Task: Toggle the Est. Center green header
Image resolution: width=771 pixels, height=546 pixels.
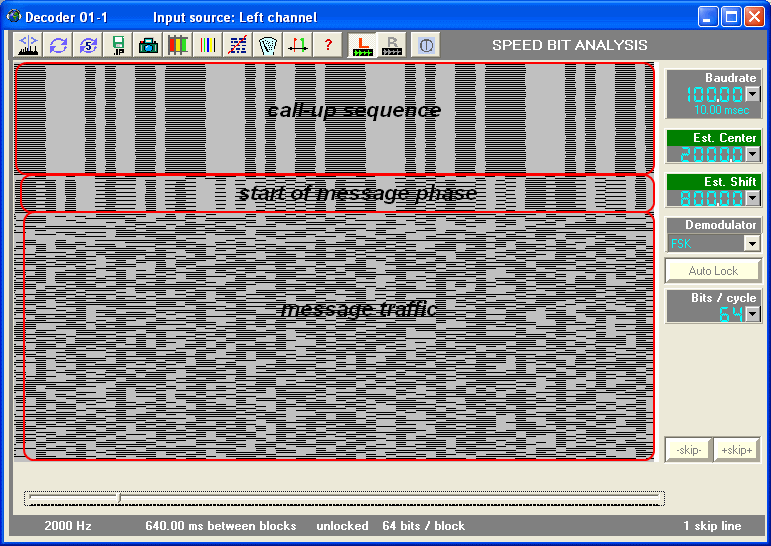Action: pos(714,137)
